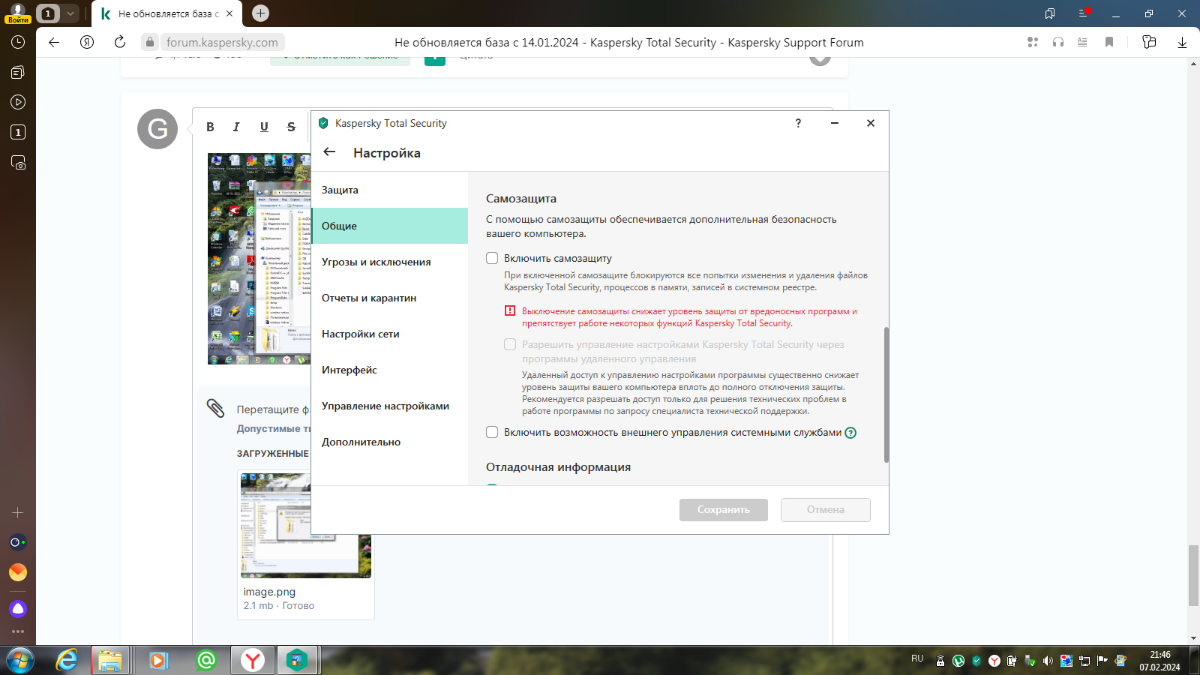Toggle italic in forum editor
This screenshot has width=1200, height=675.
237,127
